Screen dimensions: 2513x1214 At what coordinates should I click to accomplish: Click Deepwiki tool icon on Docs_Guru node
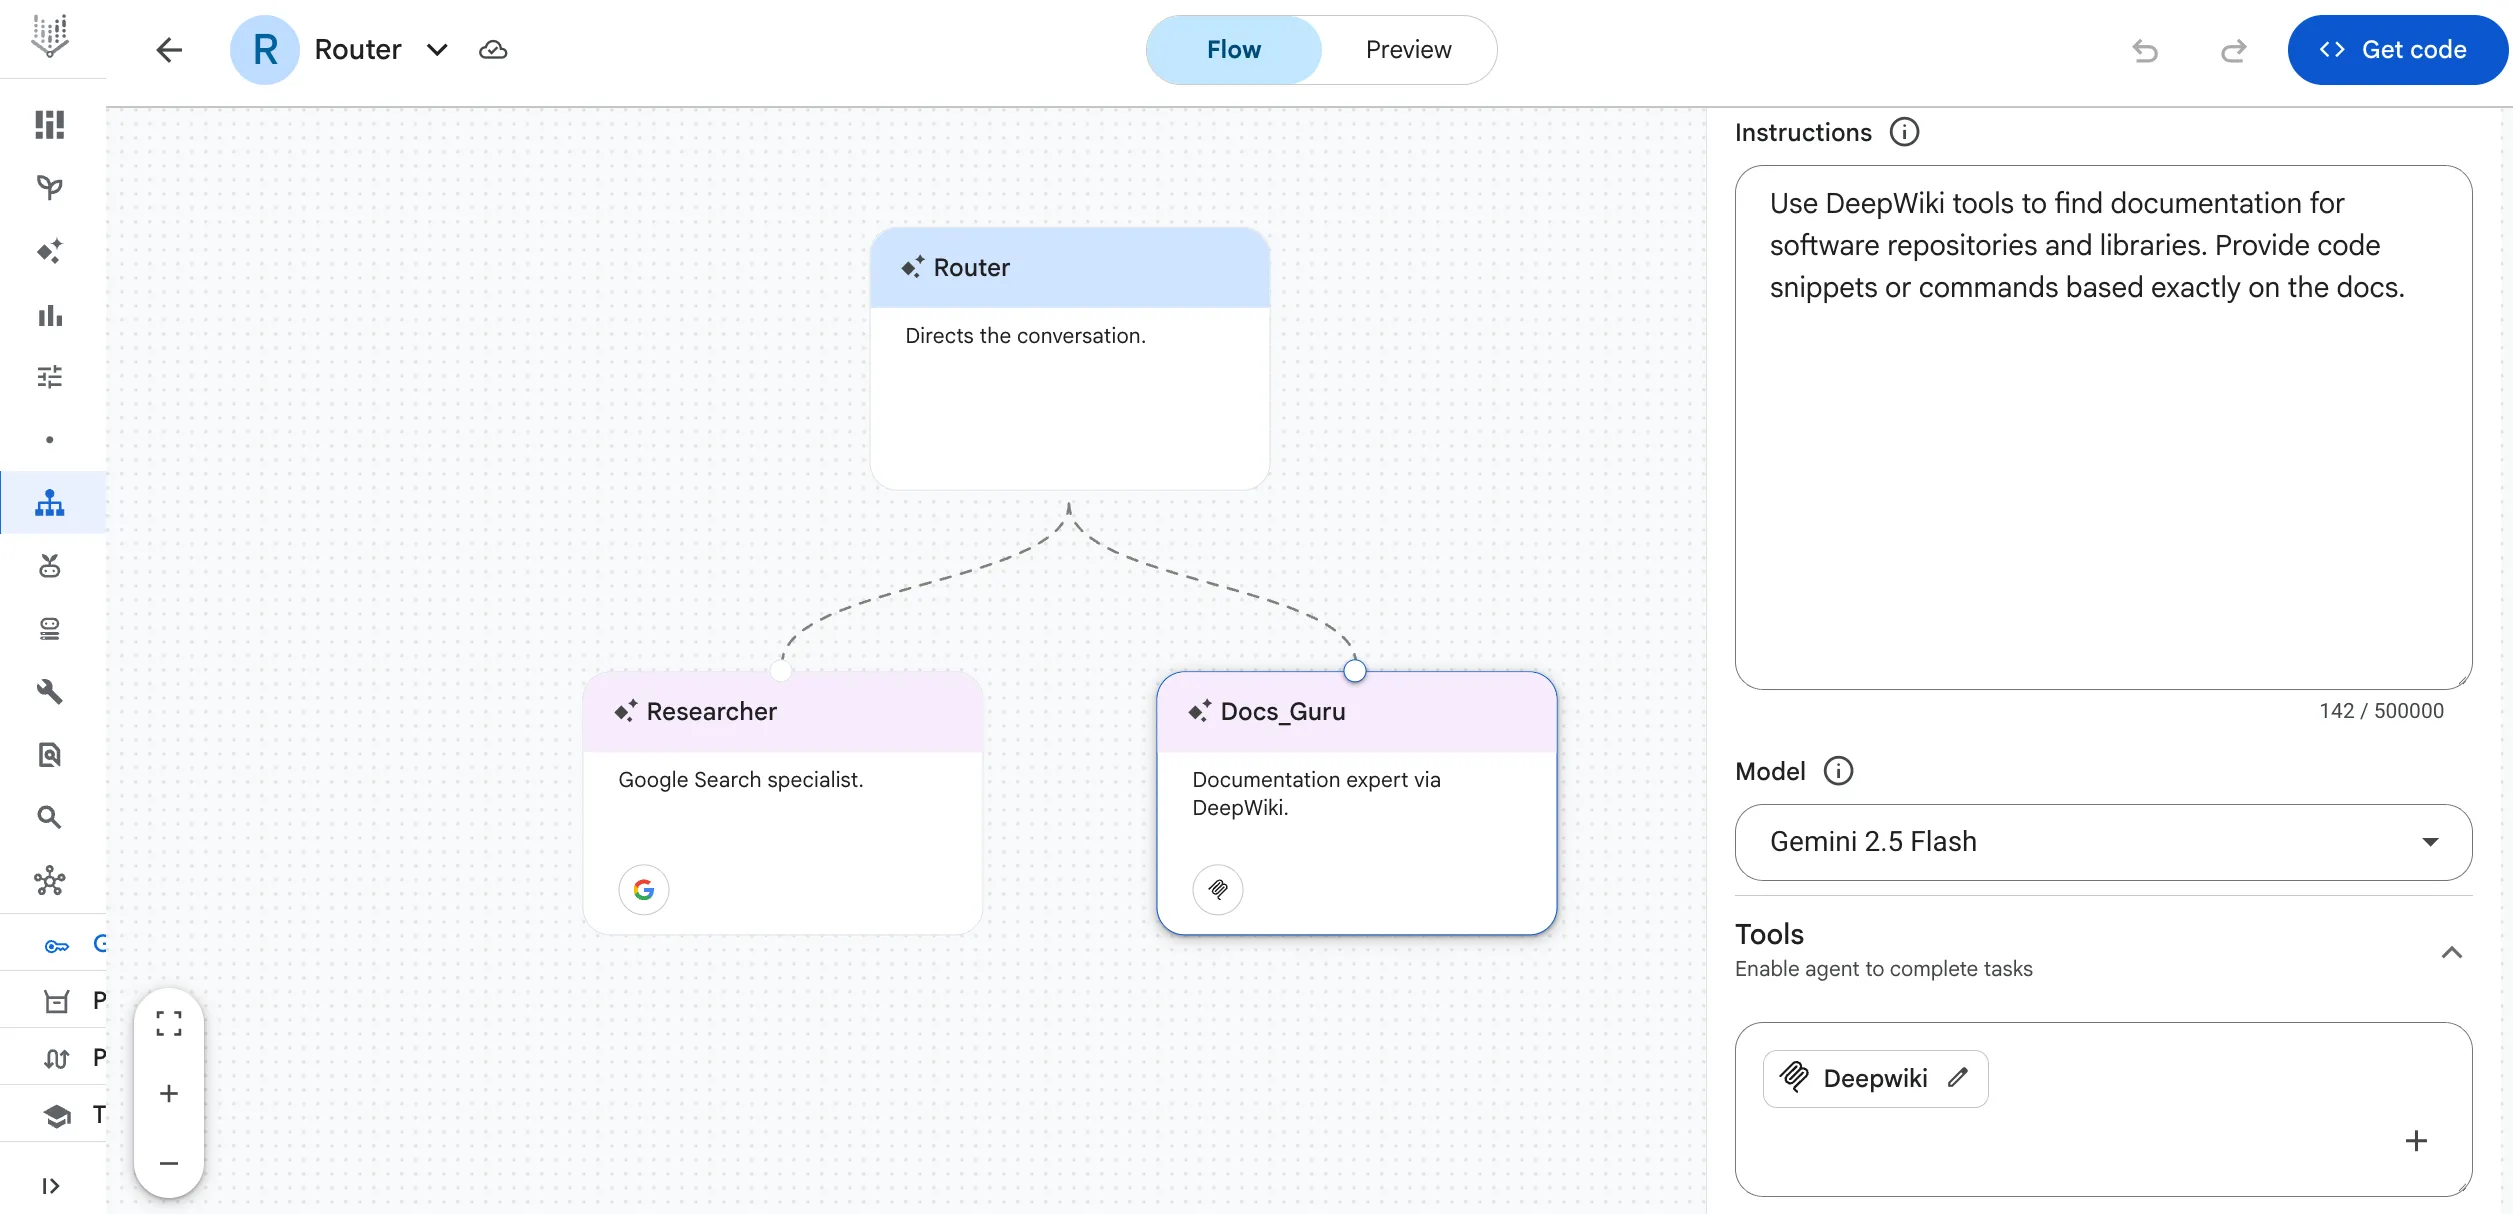click(1218, 889)
